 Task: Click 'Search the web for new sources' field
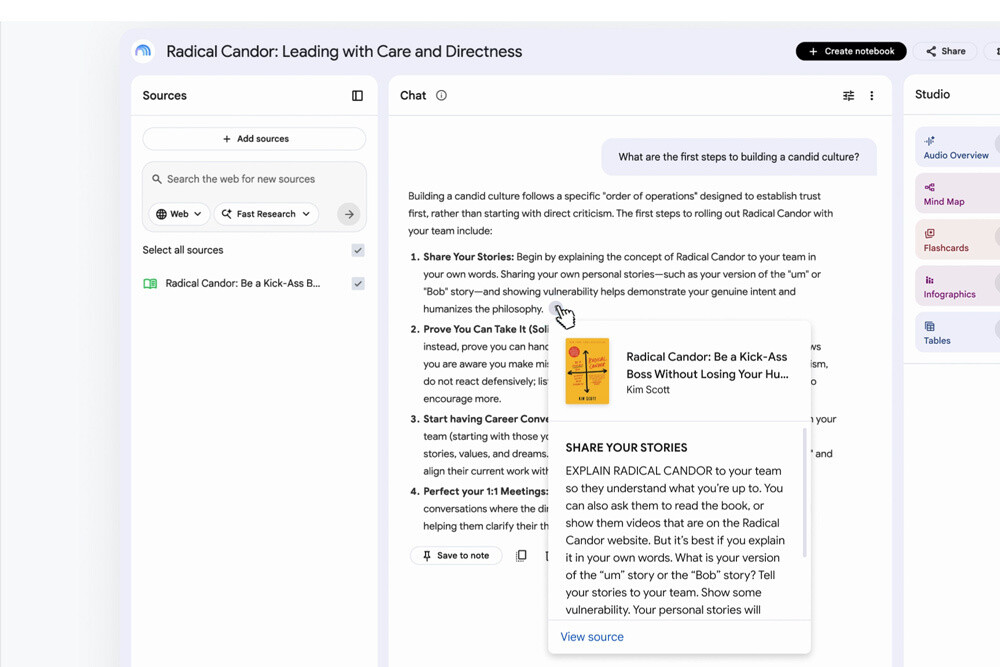254,179
